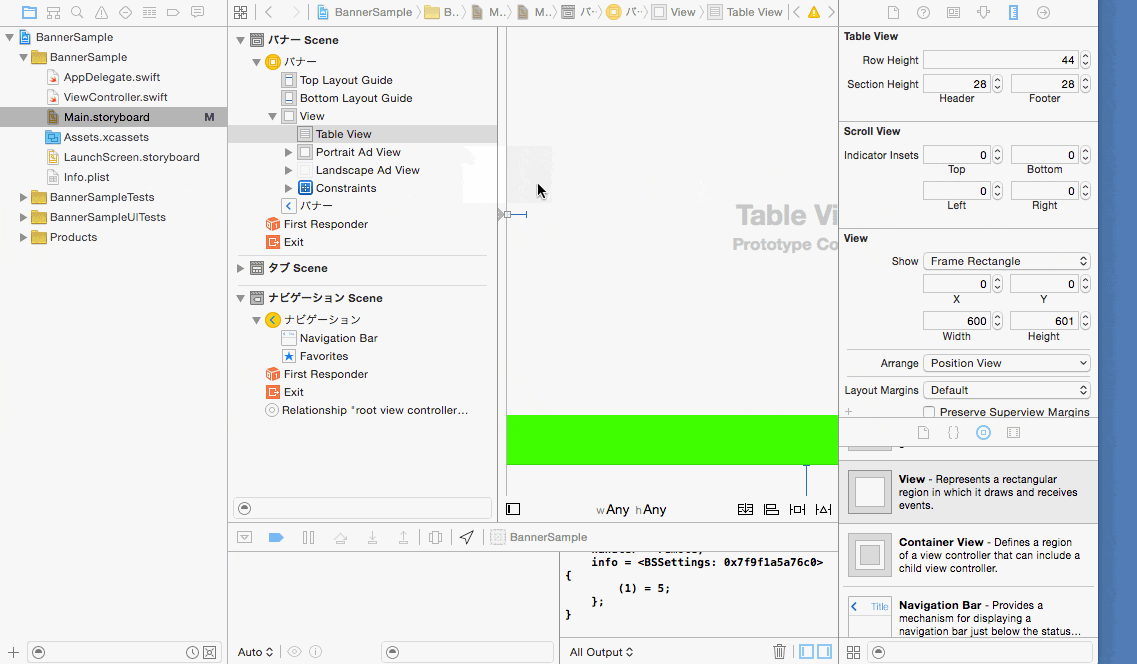Screen dimensions: 1137x664
Task: Enable Preserve Superview Margins checkbox
Action: [x=929, y=412]
